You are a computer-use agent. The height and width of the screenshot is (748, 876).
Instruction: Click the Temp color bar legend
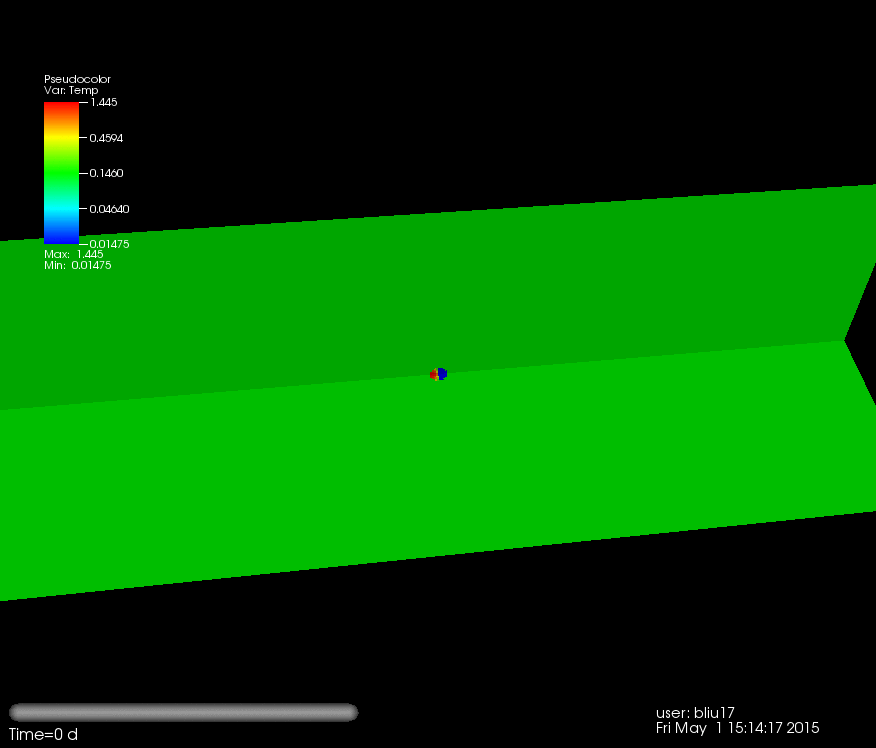click(x=61, y=173)
